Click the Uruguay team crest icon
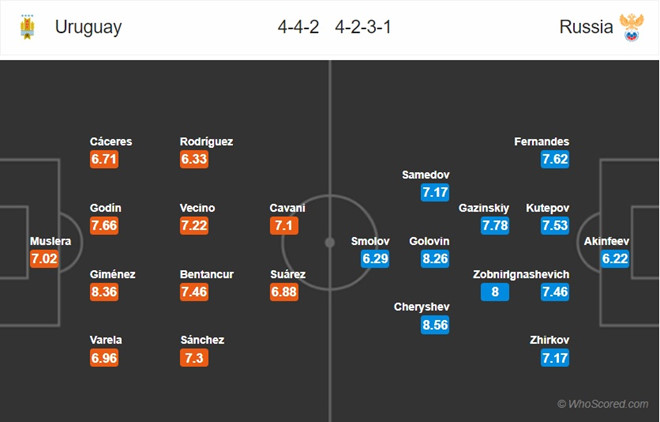 pos(26,28)
